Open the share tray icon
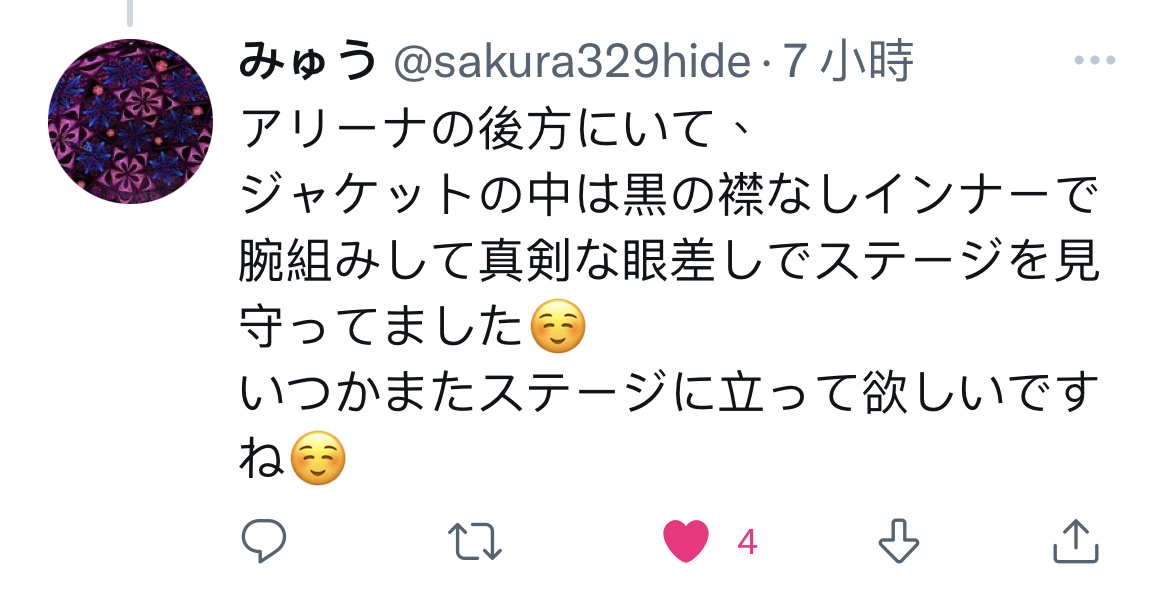 click(x=1075, y=541)
